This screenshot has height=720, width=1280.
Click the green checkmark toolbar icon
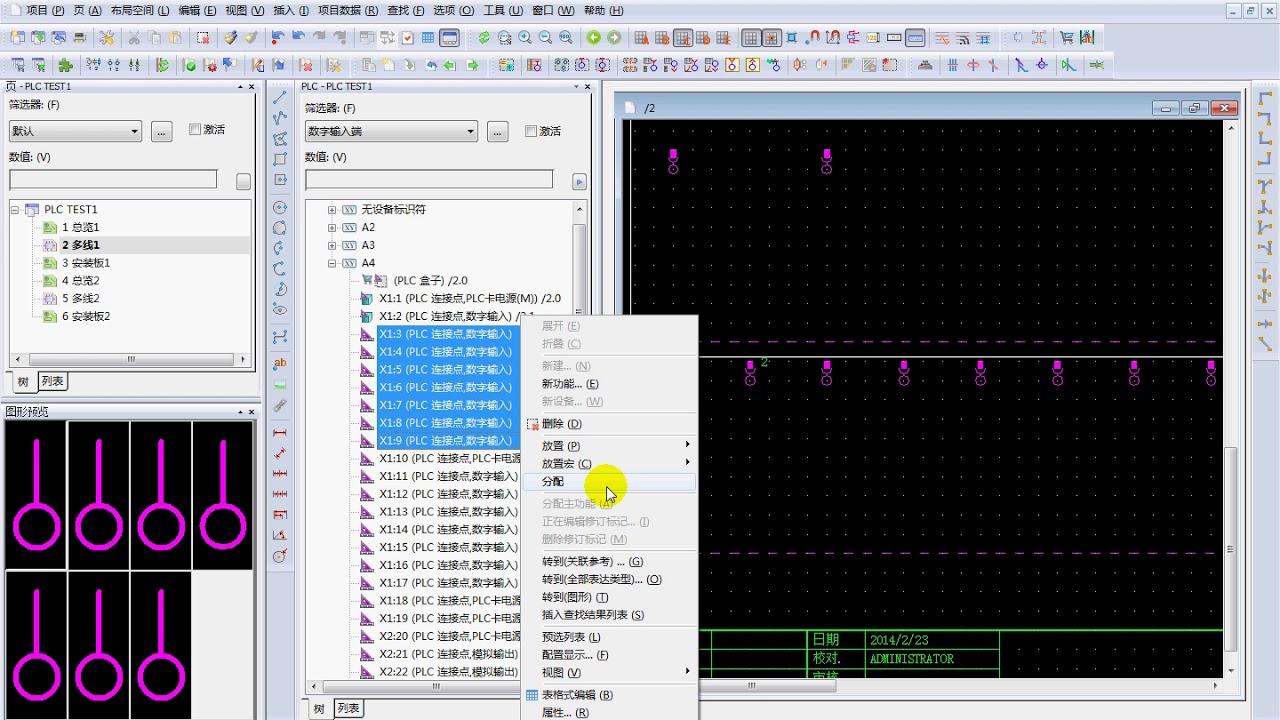click(x=190, y=65)
